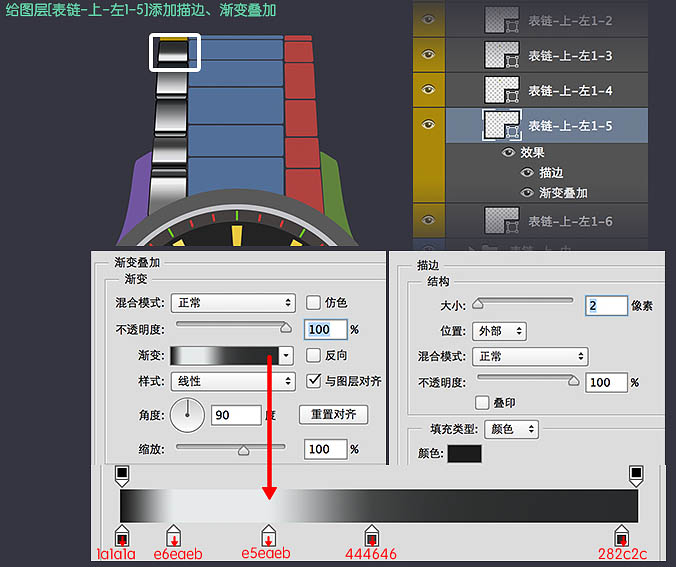Click the 缩放 scale field 100

pyautogui.click(x=325, y=449)
